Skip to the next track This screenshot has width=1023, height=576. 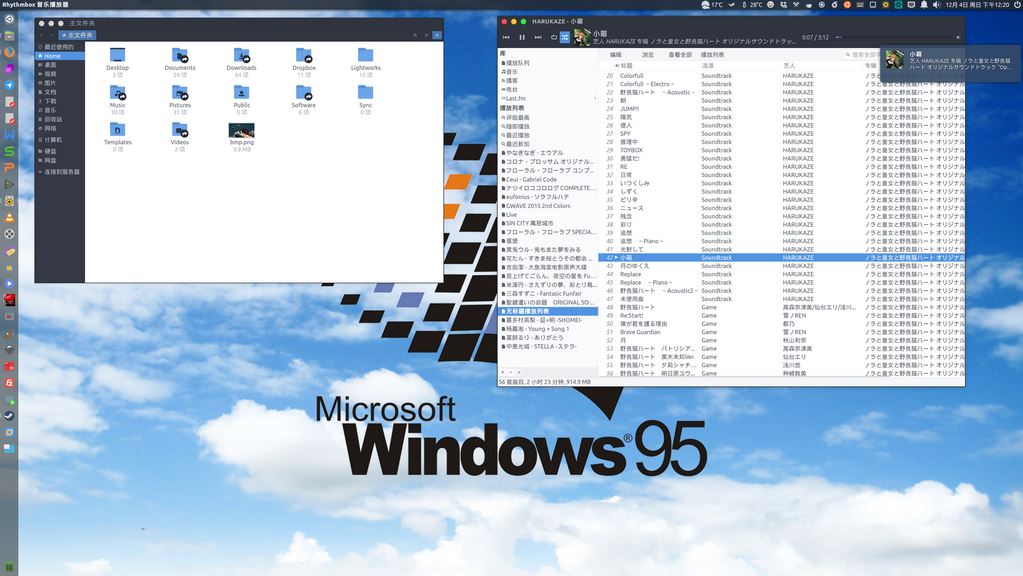[x=537, y=37]
